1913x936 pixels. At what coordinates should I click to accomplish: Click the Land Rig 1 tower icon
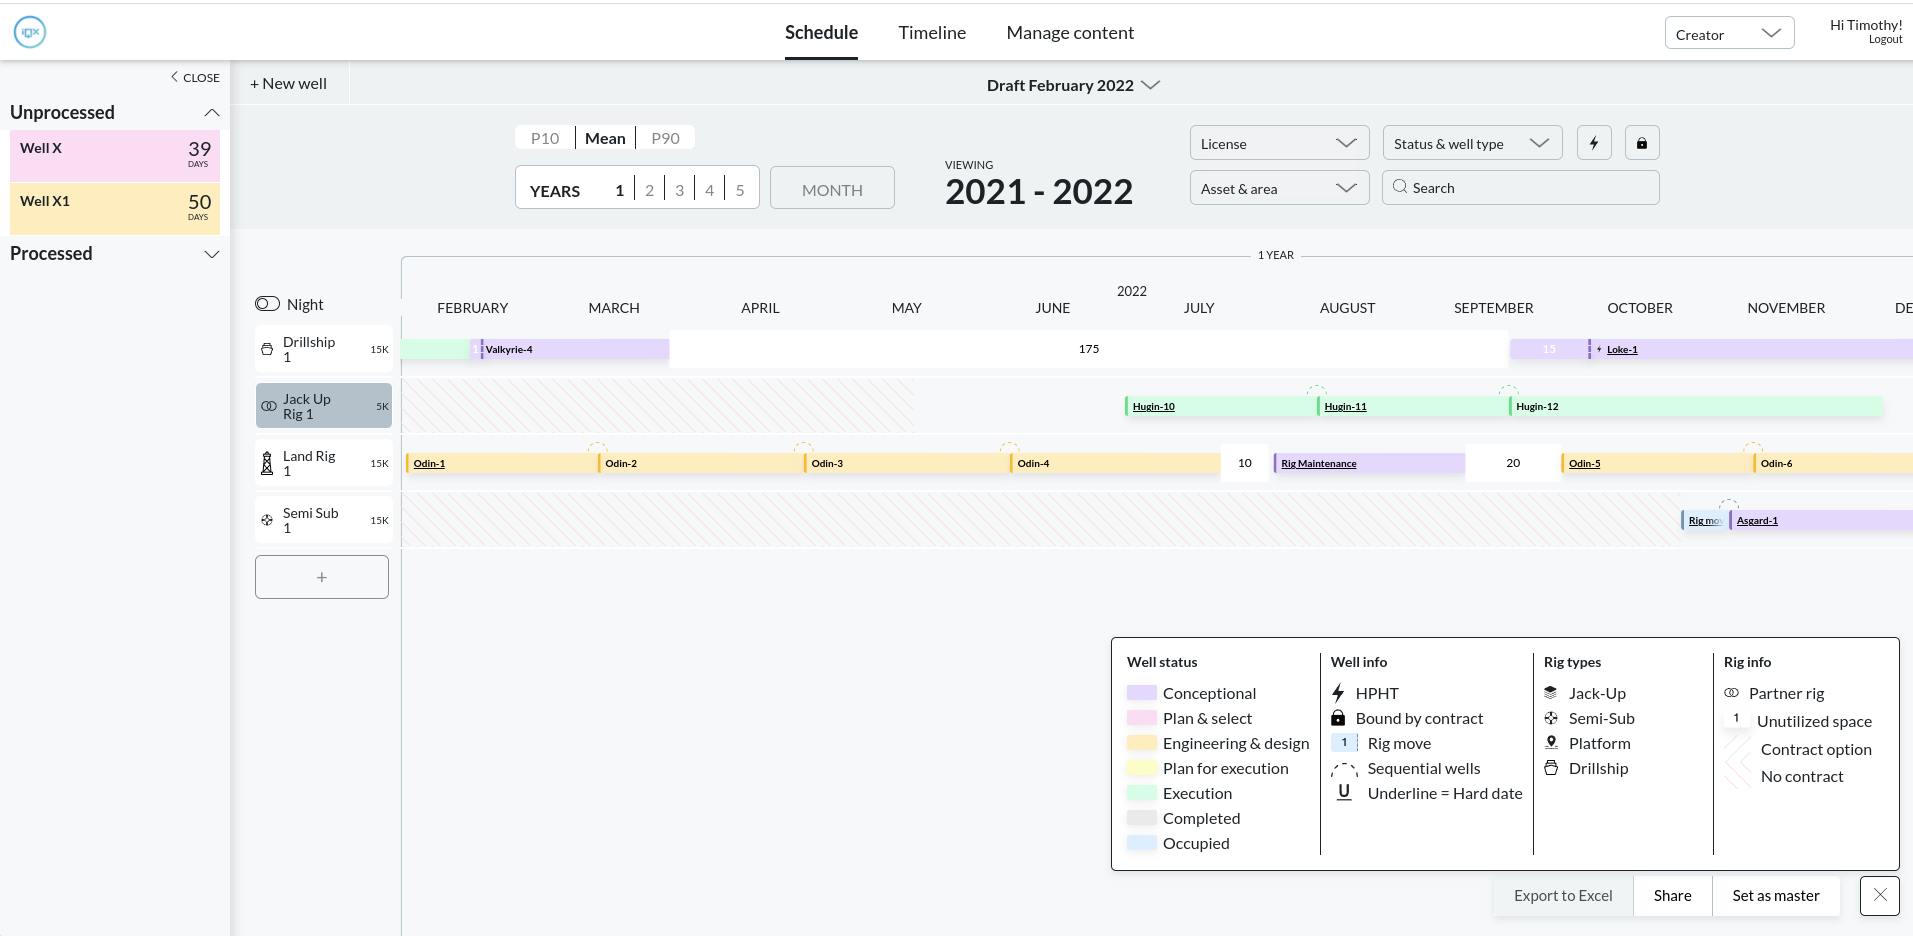point(267,463)
